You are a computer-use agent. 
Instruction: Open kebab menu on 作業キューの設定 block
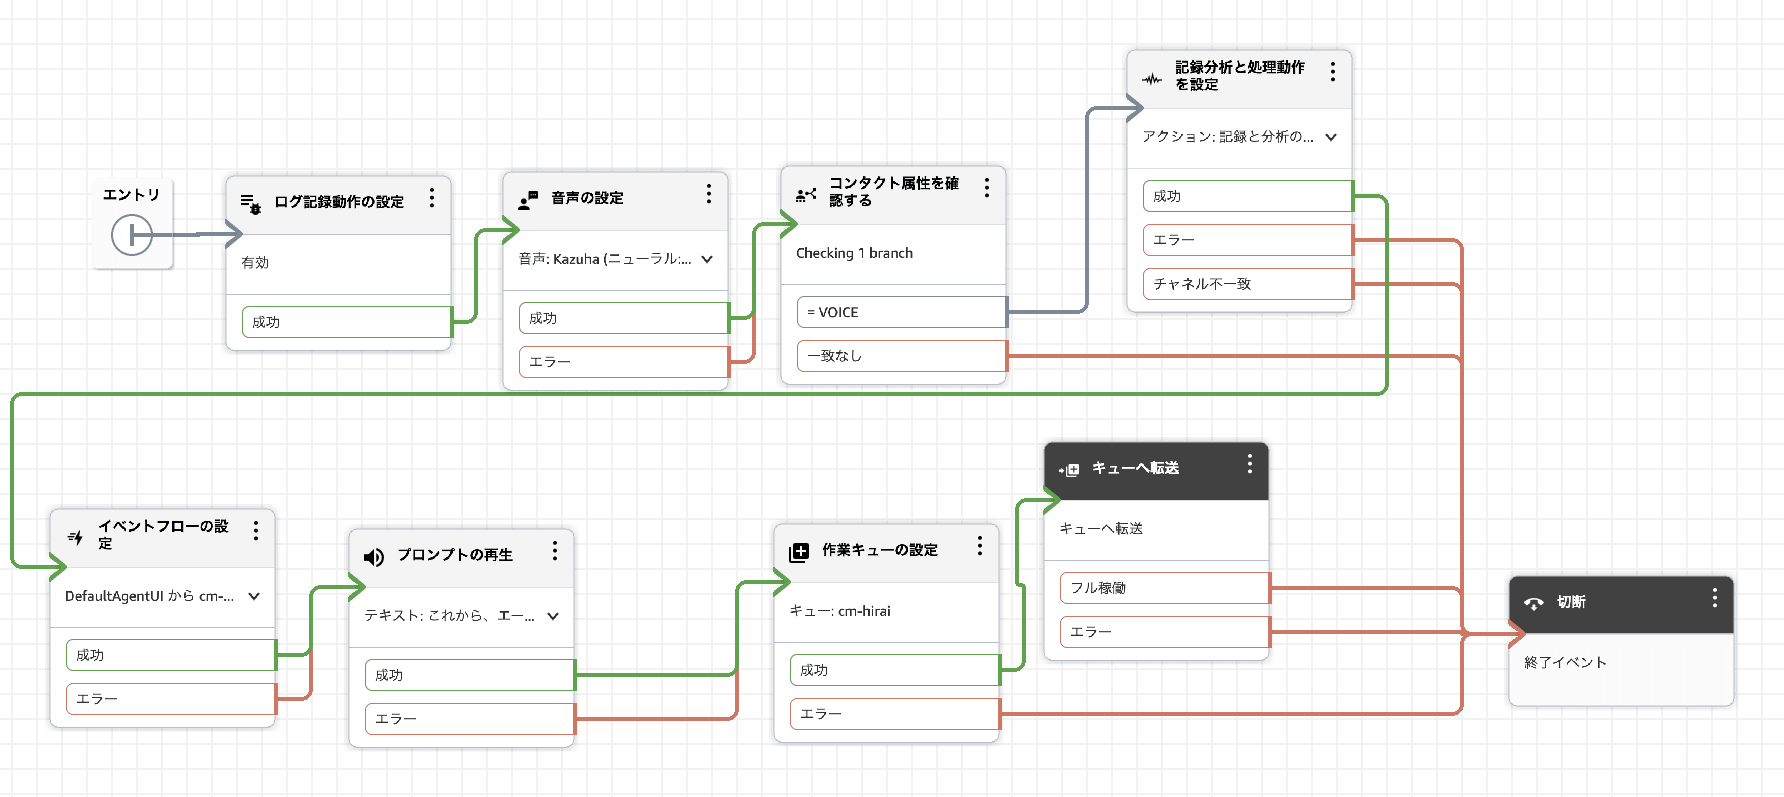(980, 546)
